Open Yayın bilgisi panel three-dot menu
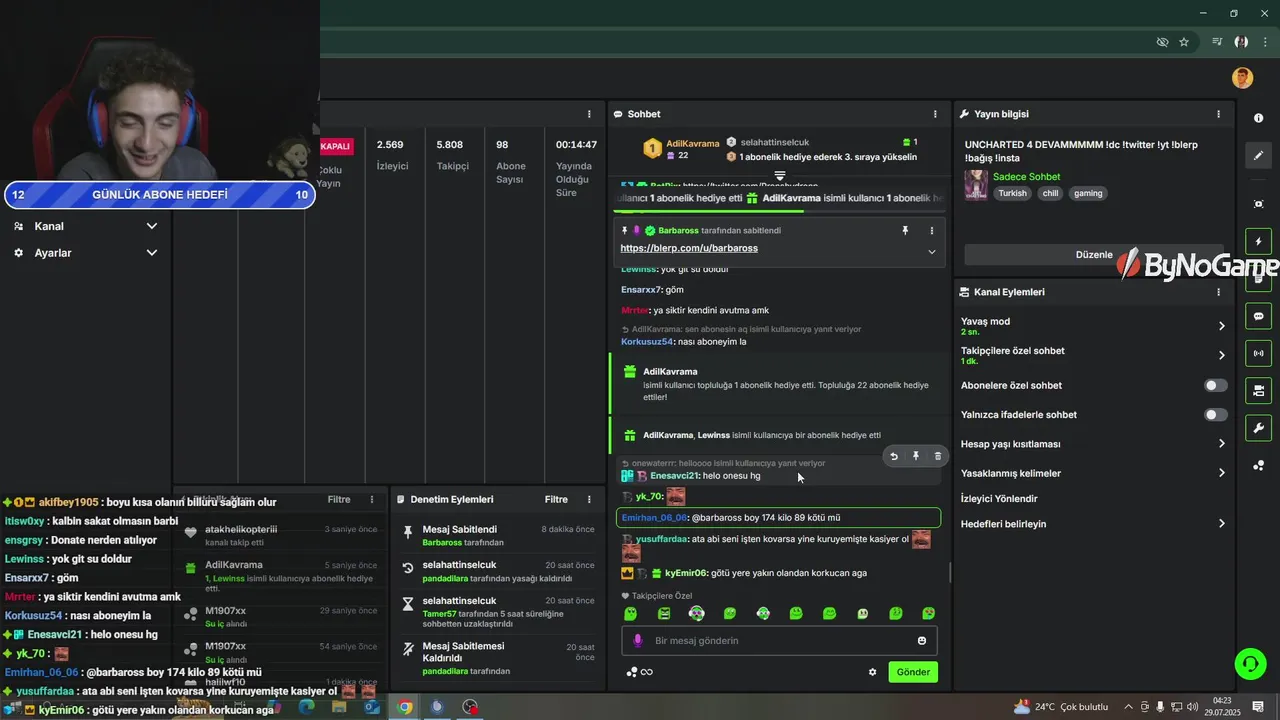This screenshot has height=720, width=1280. 1218,114
